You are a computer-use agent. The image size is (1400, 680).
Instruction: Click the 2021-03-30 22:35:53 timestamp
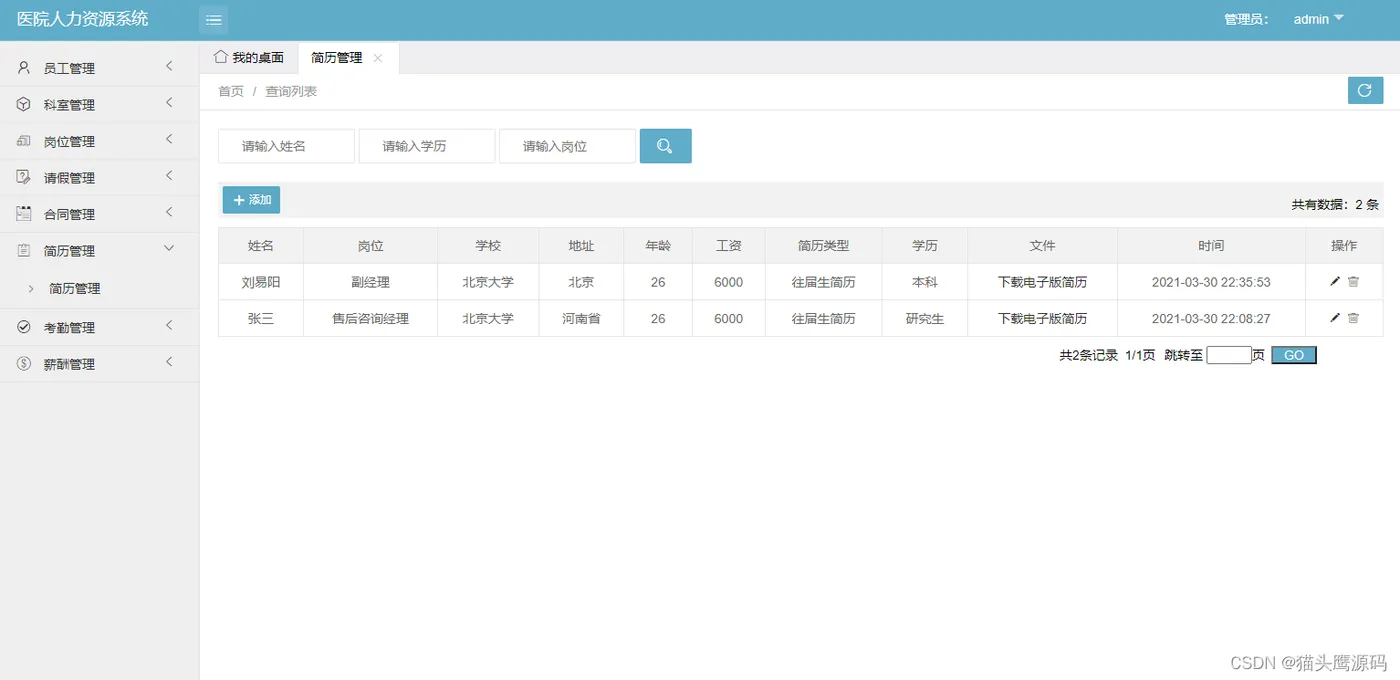1211,282
